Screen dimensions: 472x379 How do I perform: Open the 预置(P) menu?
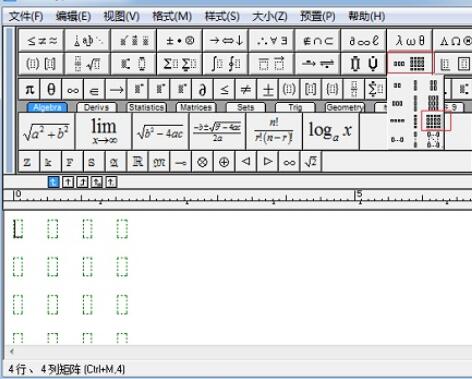317,16
